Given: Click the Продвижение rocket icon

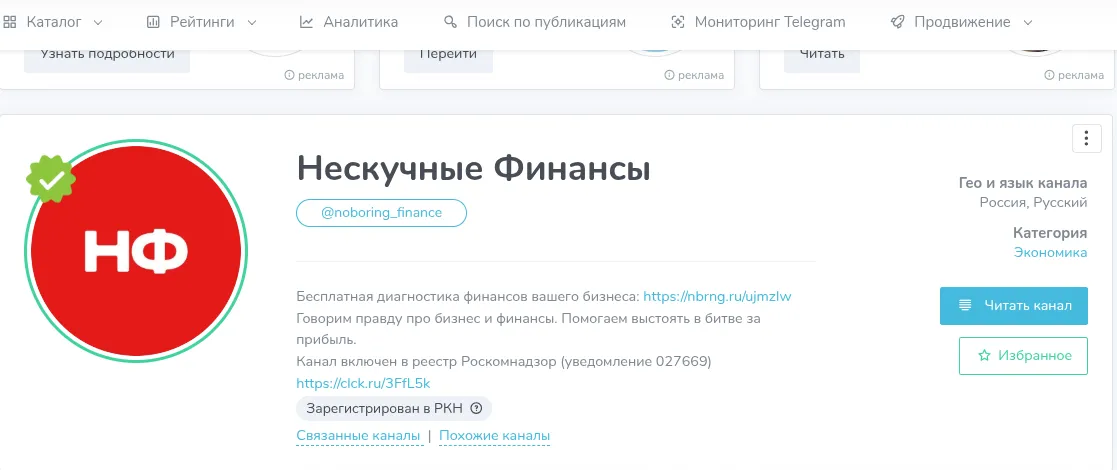Looking at the screenshot, I should 898,22.
